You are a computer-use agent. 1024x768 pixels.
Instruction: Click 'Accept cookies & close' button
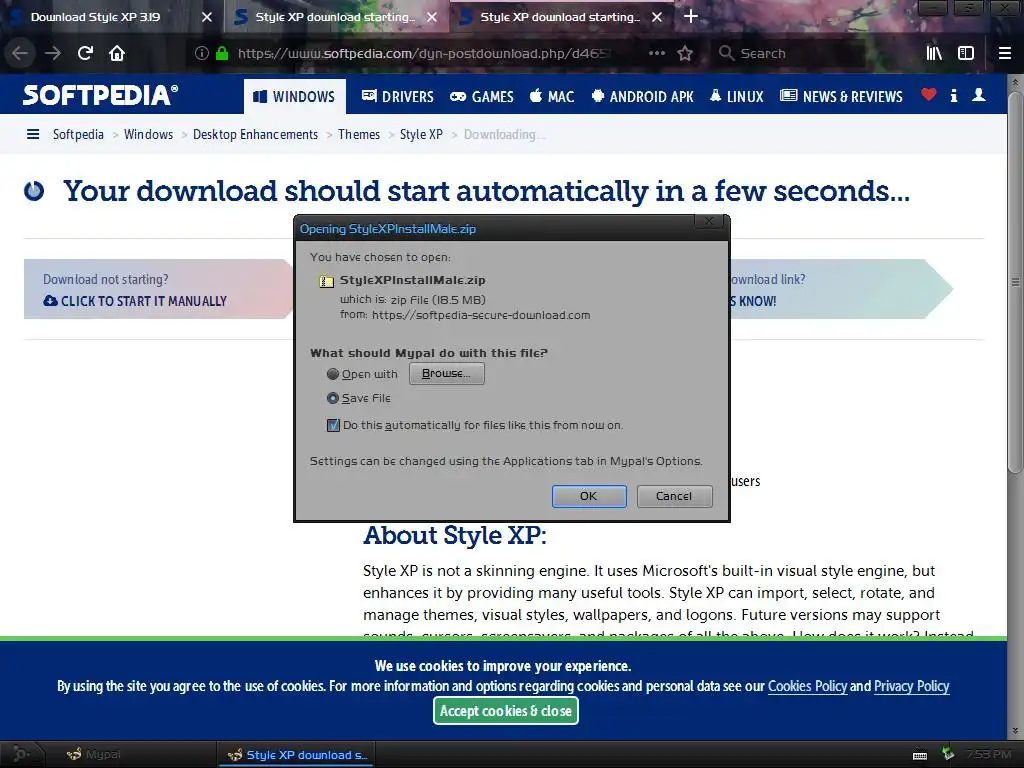(x=505, y=711)
